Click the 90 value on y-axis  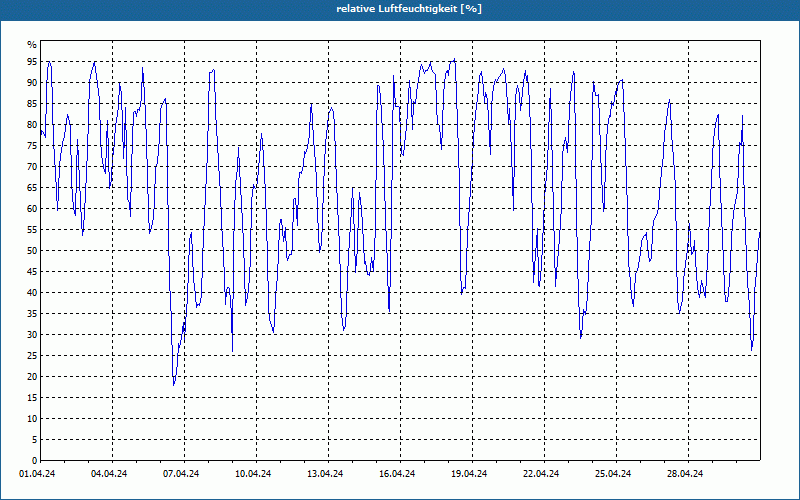click(32, 83)
